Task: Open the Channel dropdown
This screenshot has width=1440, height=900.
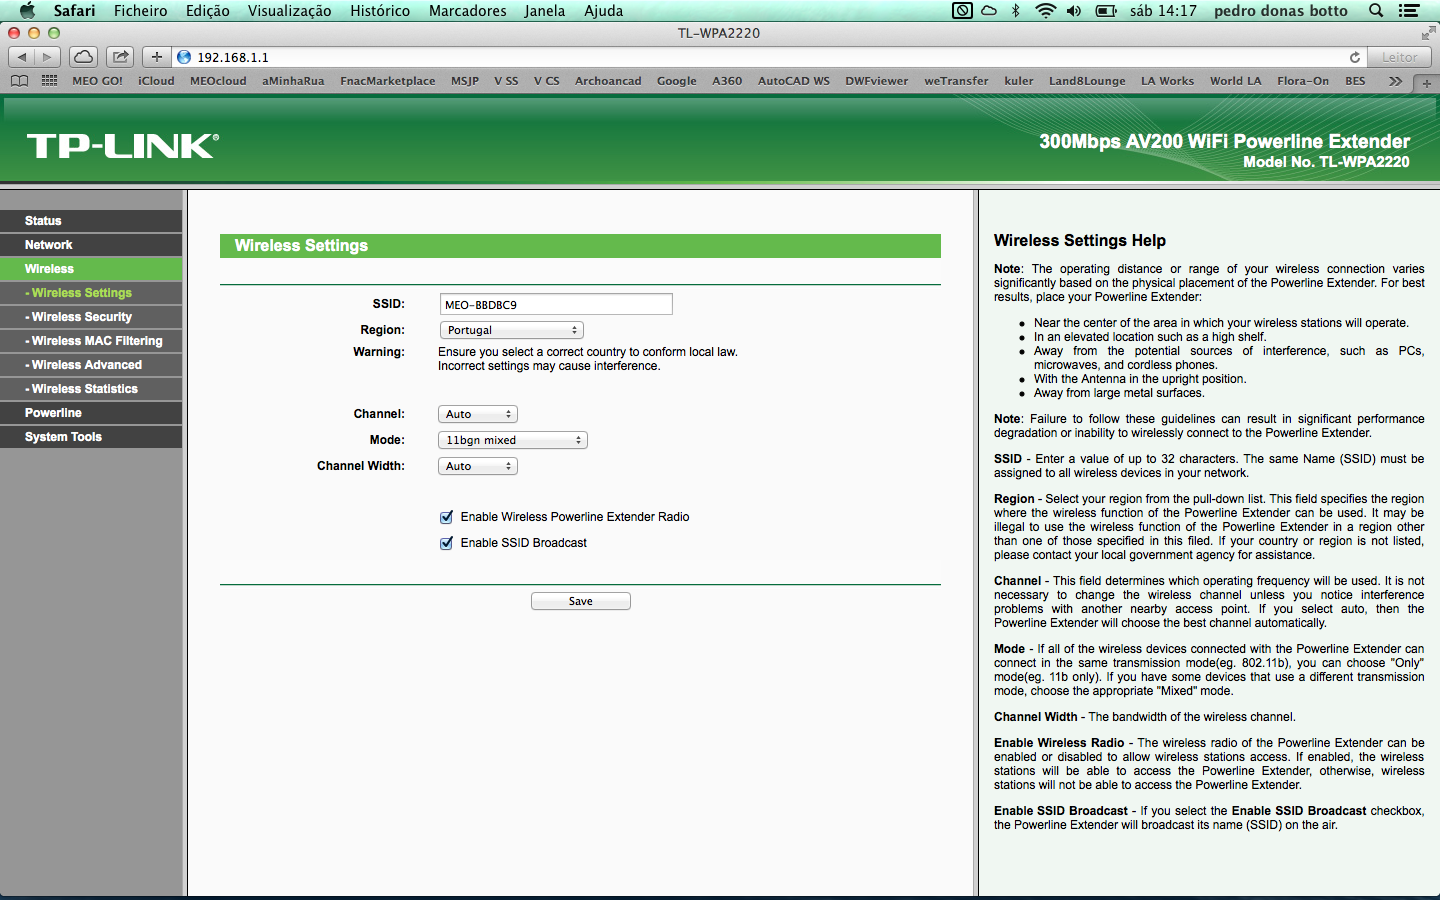Action: [x=478, y=414]
